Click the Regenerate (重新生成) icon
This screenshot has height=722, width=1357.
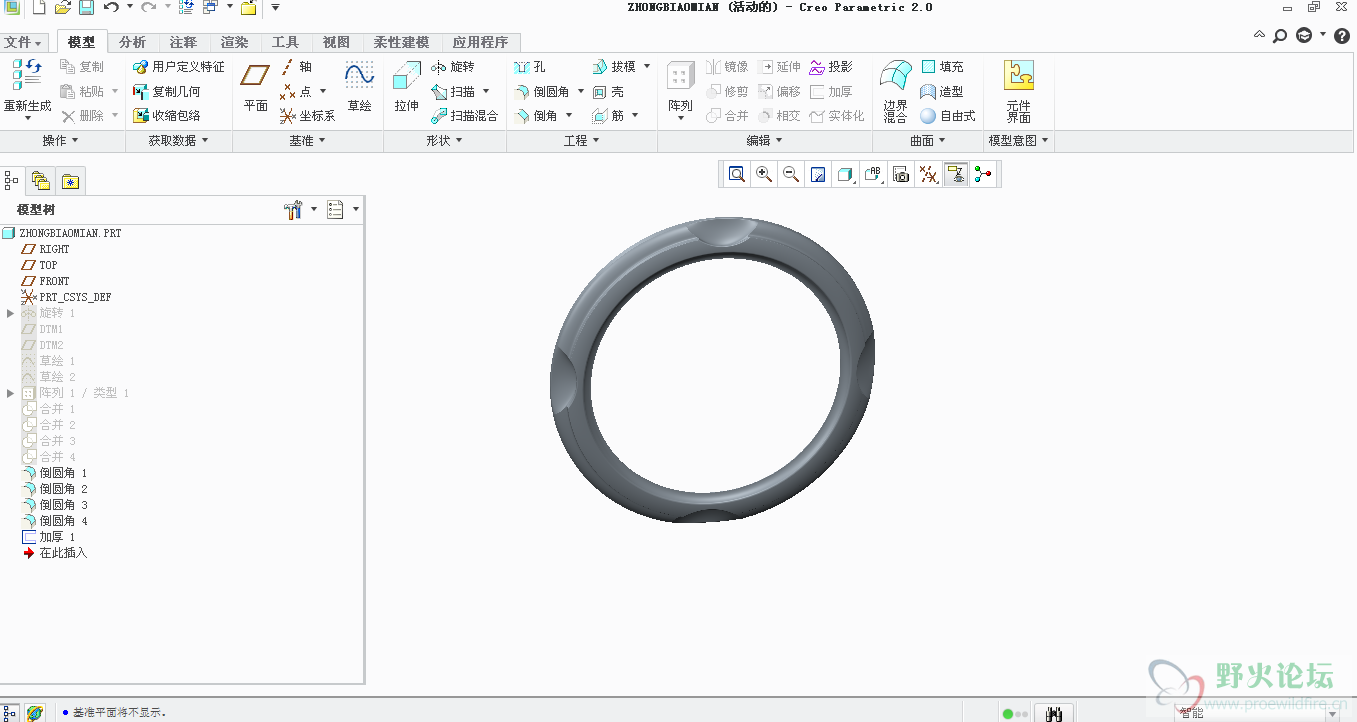pos(27,76)
